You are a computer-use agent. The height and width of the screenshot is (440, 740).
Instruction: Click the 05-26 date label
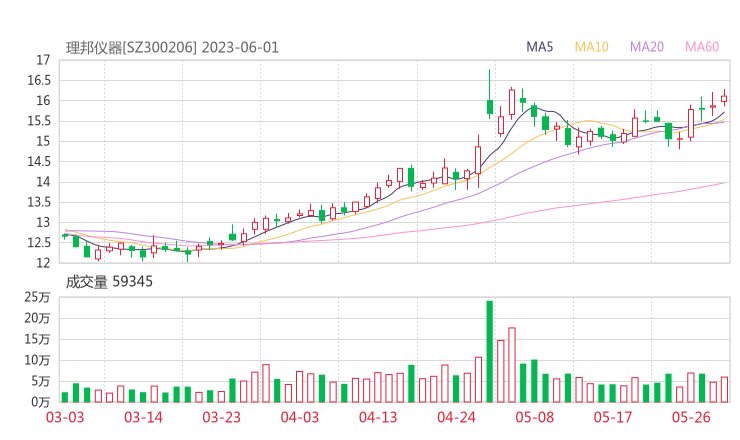[x=691, y=417]
